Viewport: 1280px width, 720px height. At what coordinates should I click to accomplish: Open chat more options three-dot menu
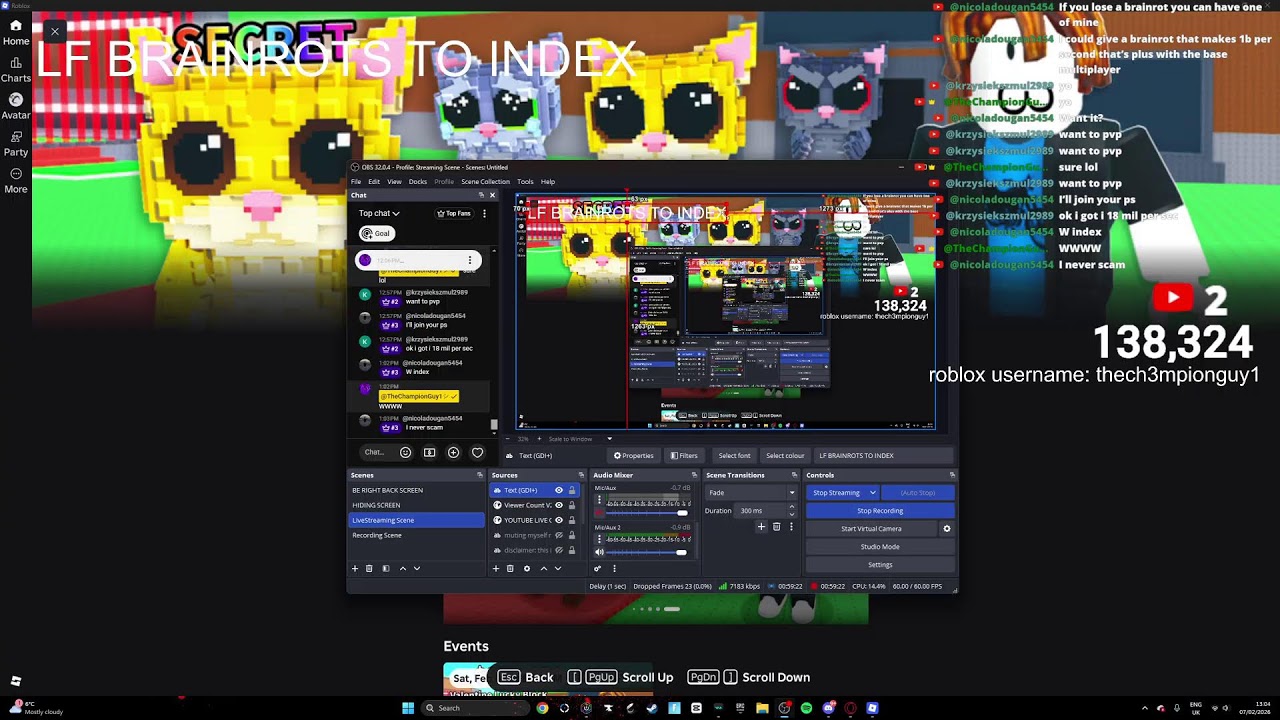[484, 213]
